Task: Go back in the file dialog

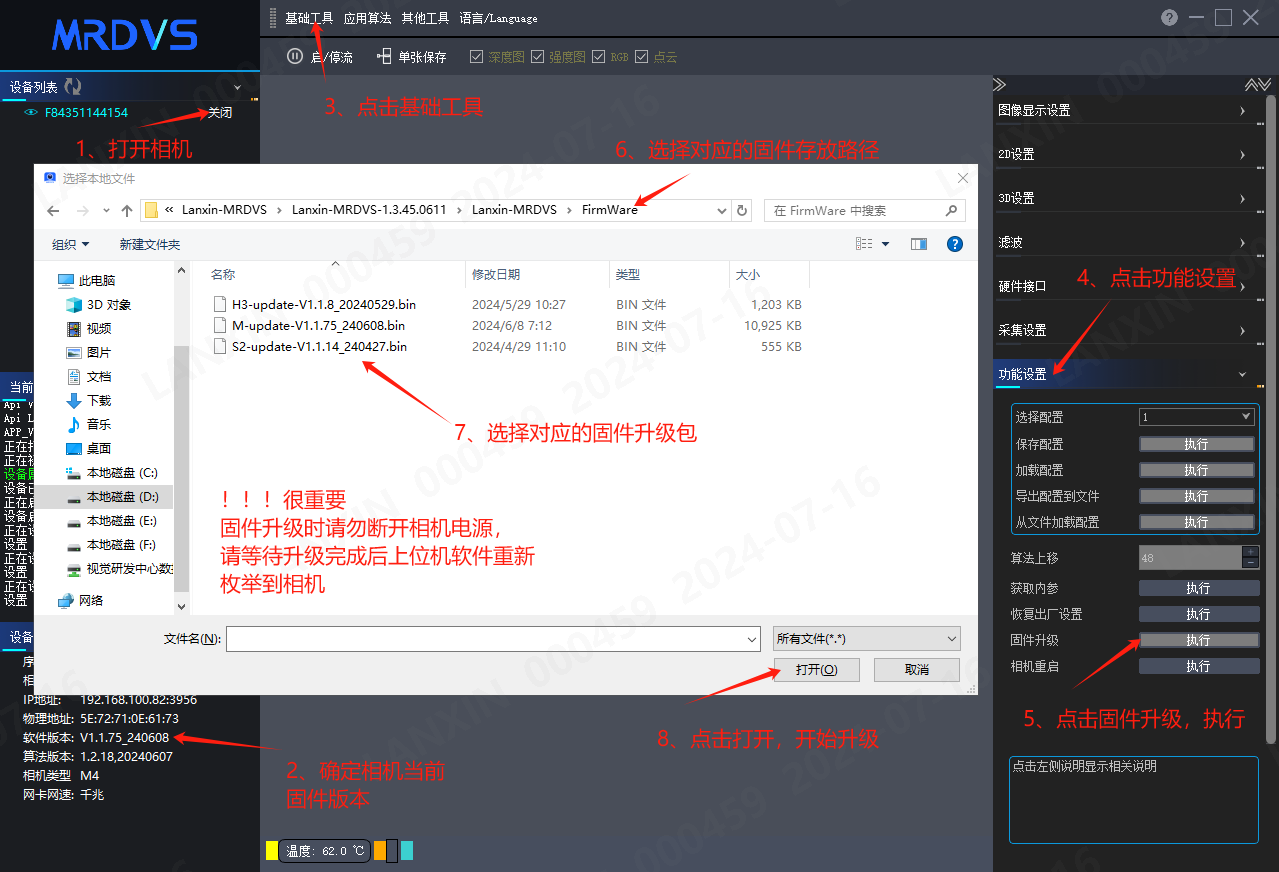Action: click(54, 211)
